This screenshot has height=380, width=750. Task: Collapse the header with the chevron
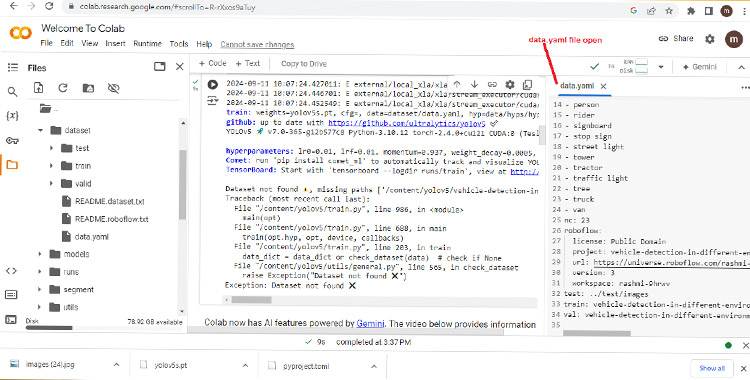coord(742,67)
